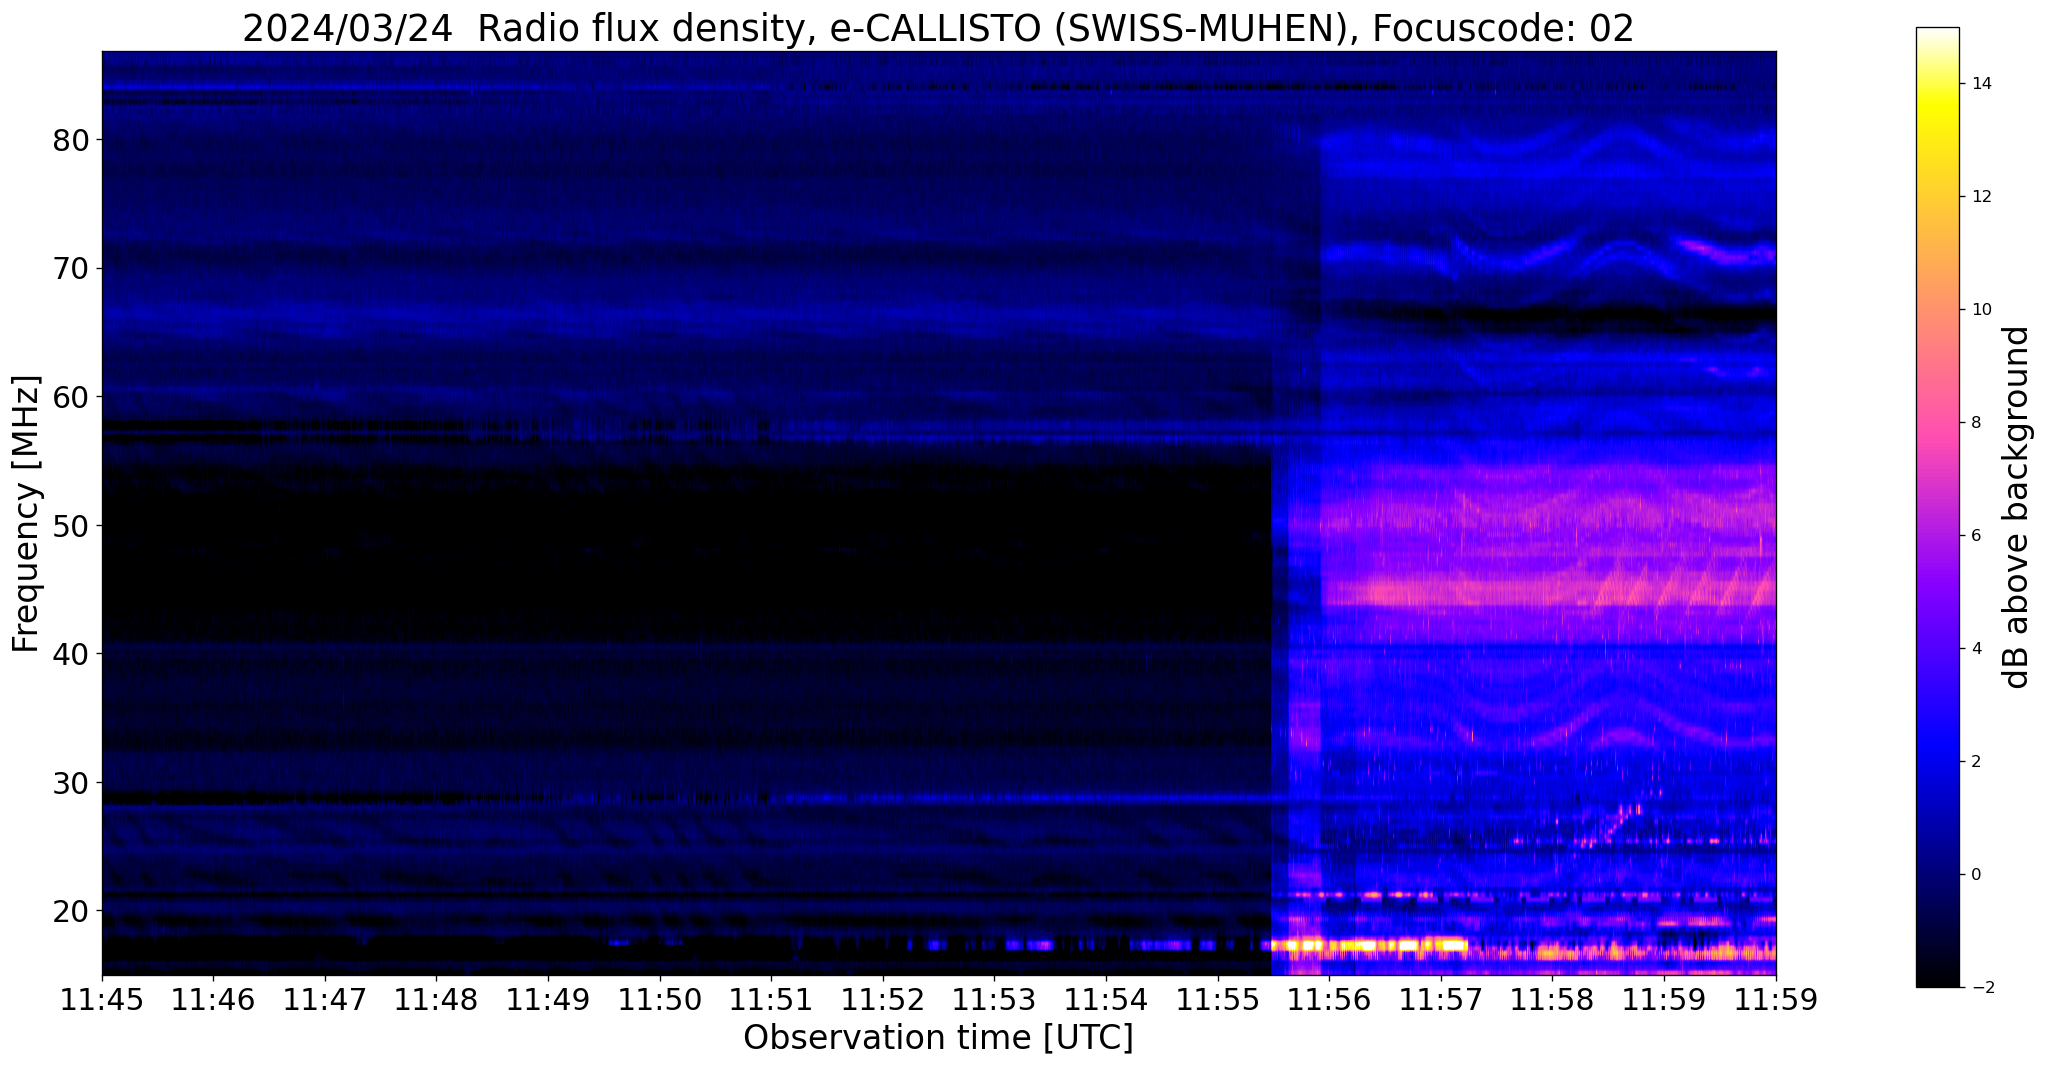This screenshot has height=1067, width=2047.
Task: Click the 'Frequency [MHz]' y-axis label
Action: [x=27, y=514]
